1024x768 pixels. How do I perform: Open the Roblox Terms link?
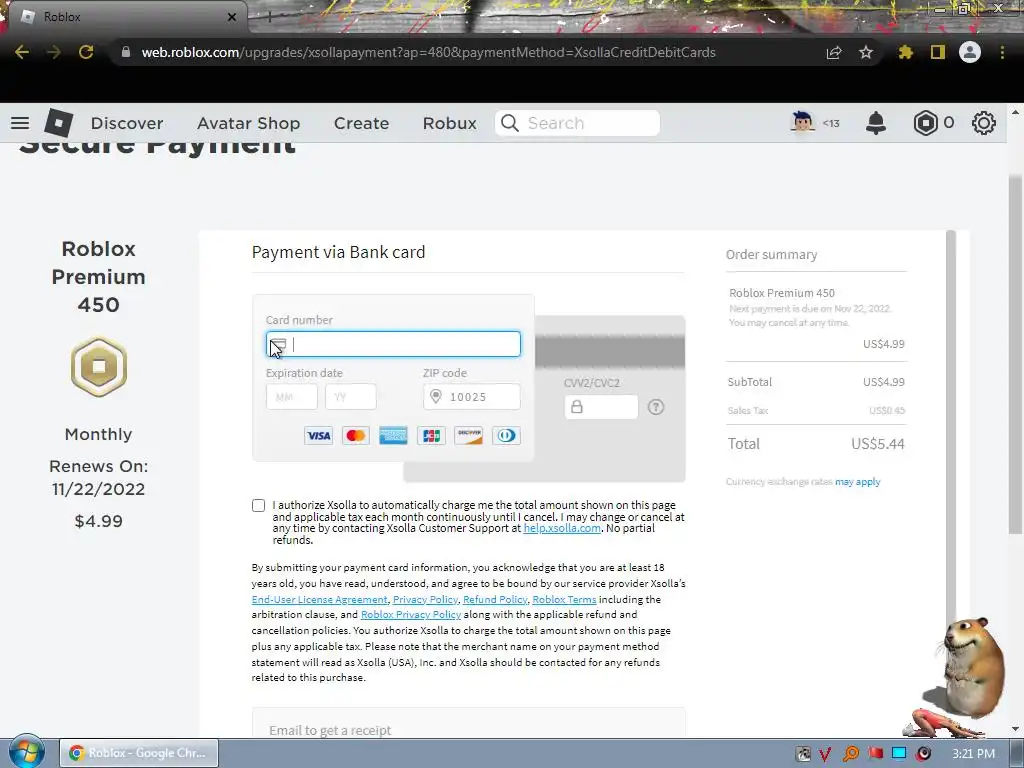[x=564, y=600]
